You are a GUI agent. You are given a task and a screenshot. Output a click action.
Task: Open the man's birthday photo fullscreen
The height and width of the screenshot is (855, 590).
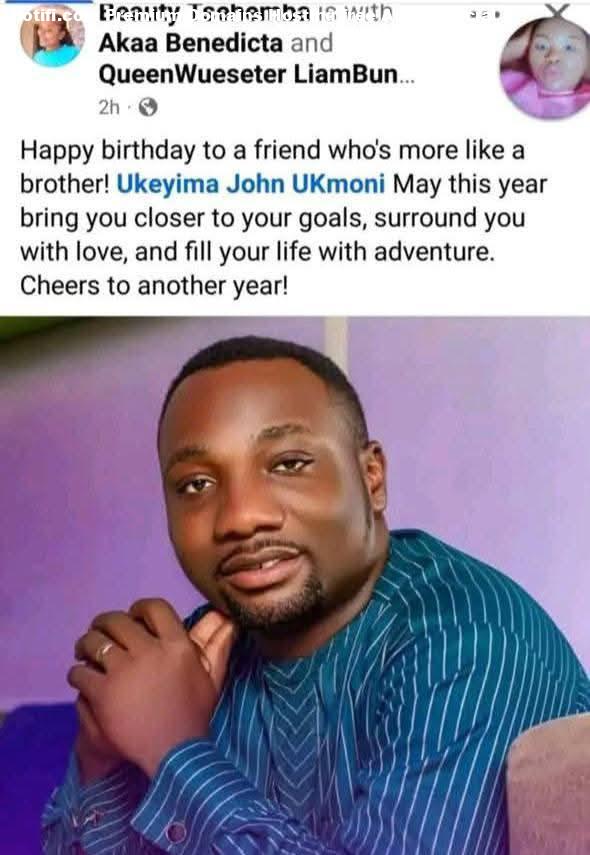click(x=295, y=586)
